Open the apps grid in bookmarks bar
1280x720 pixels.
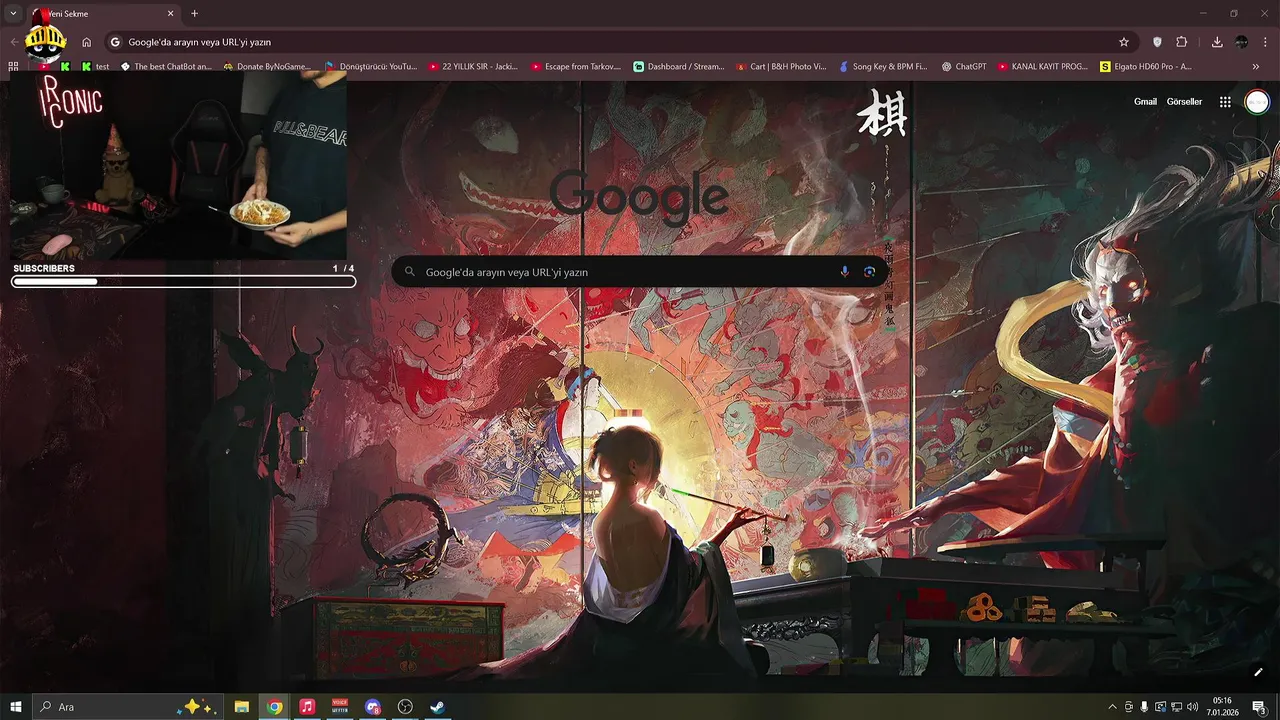click(x=13, y=66)
